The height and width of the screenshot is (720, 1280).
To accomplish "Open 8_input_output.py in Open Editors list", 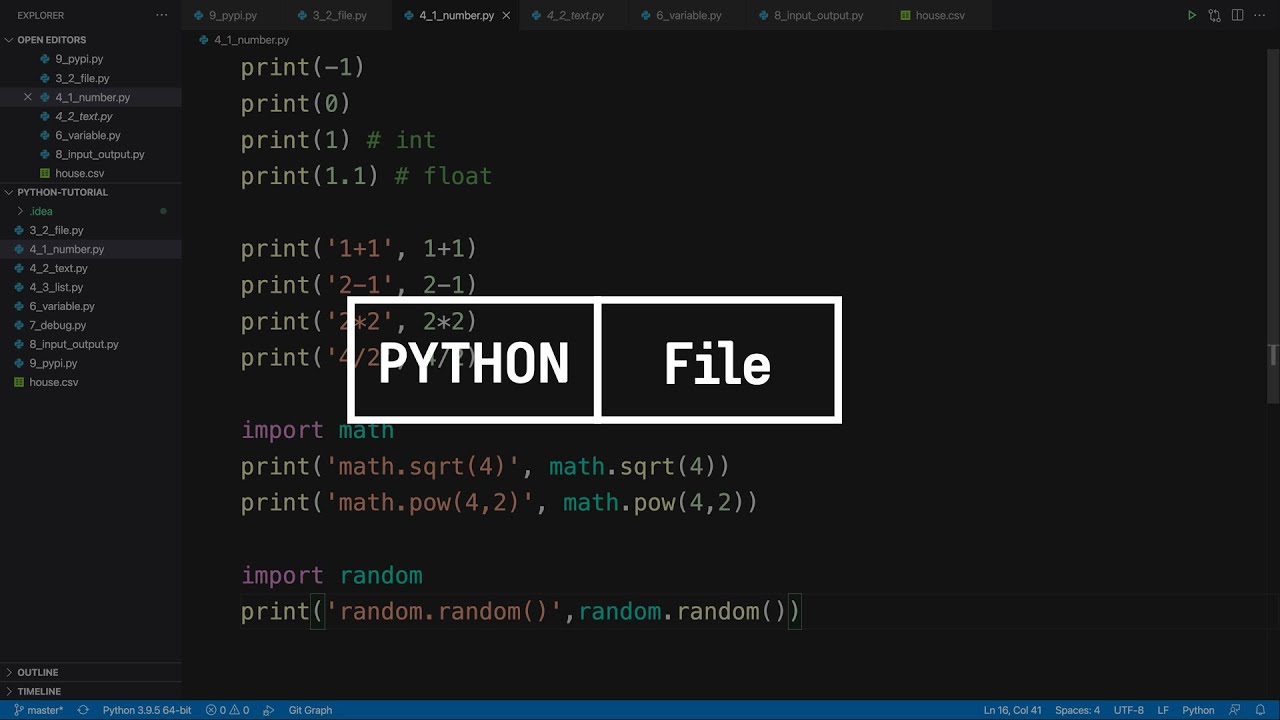I will click(90, 154).
